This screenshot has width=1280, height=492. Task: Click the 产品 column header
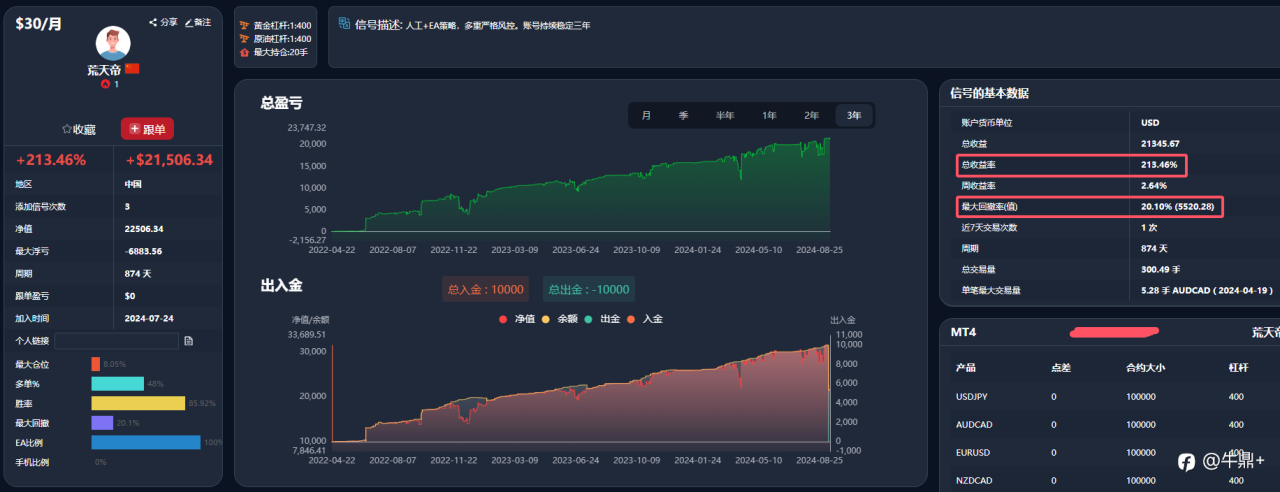(965, 368)
